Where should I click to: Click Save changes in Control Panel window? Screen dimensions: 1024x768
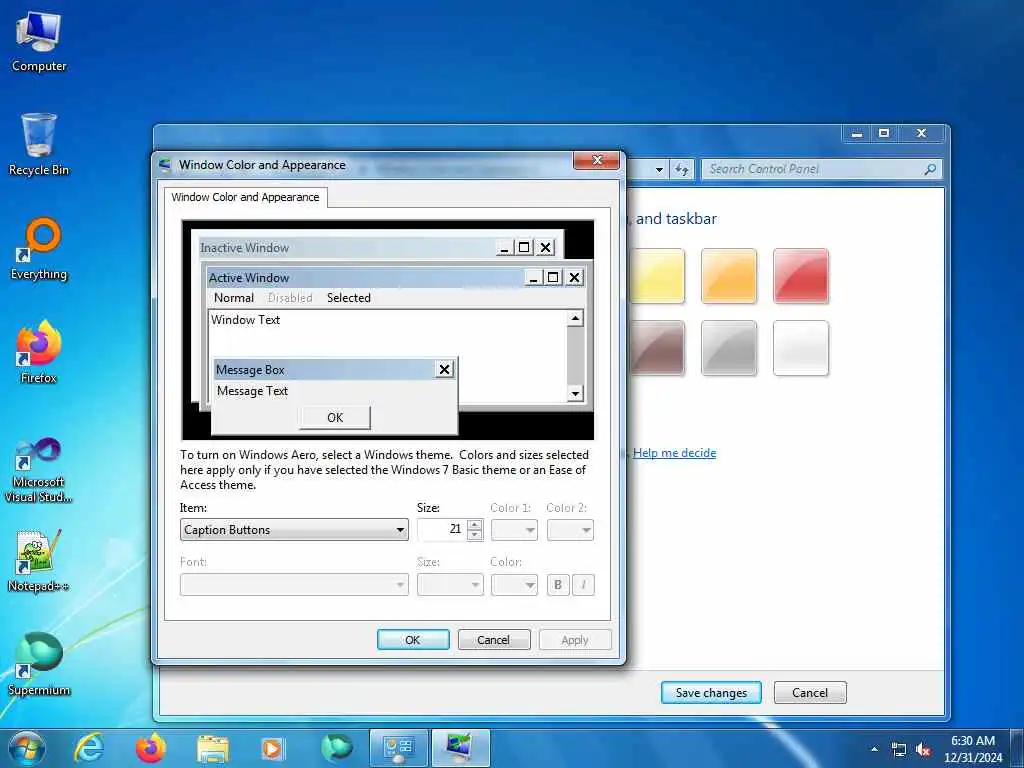coord(711,693)
